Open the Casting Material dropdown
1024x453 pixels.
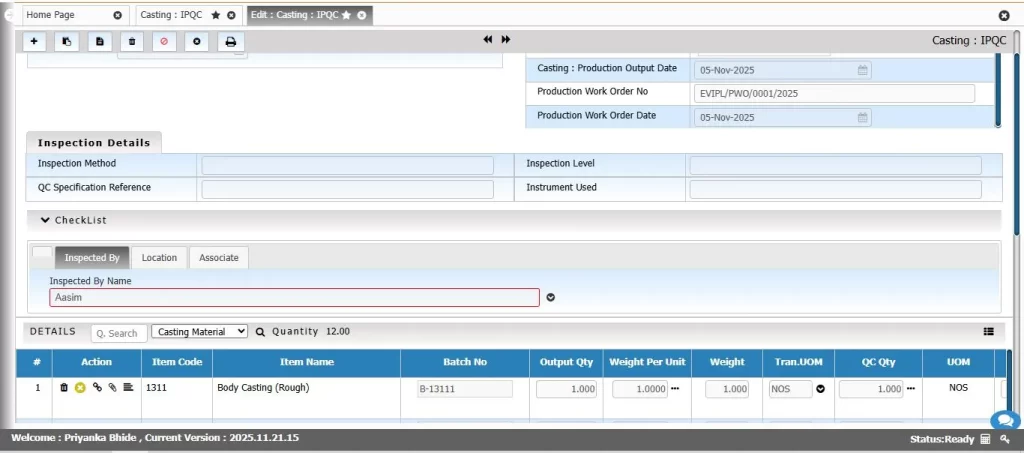click(199, 331)
